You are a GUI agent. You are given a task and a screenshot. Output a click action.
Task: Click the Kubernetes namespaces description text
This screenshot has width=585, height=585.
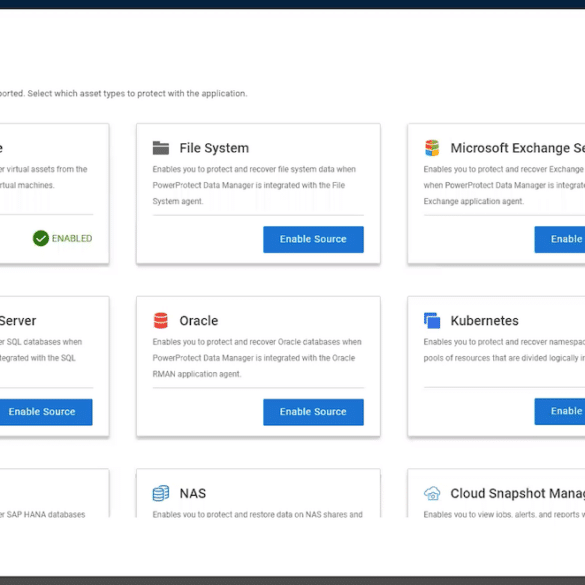coord(504,350)
